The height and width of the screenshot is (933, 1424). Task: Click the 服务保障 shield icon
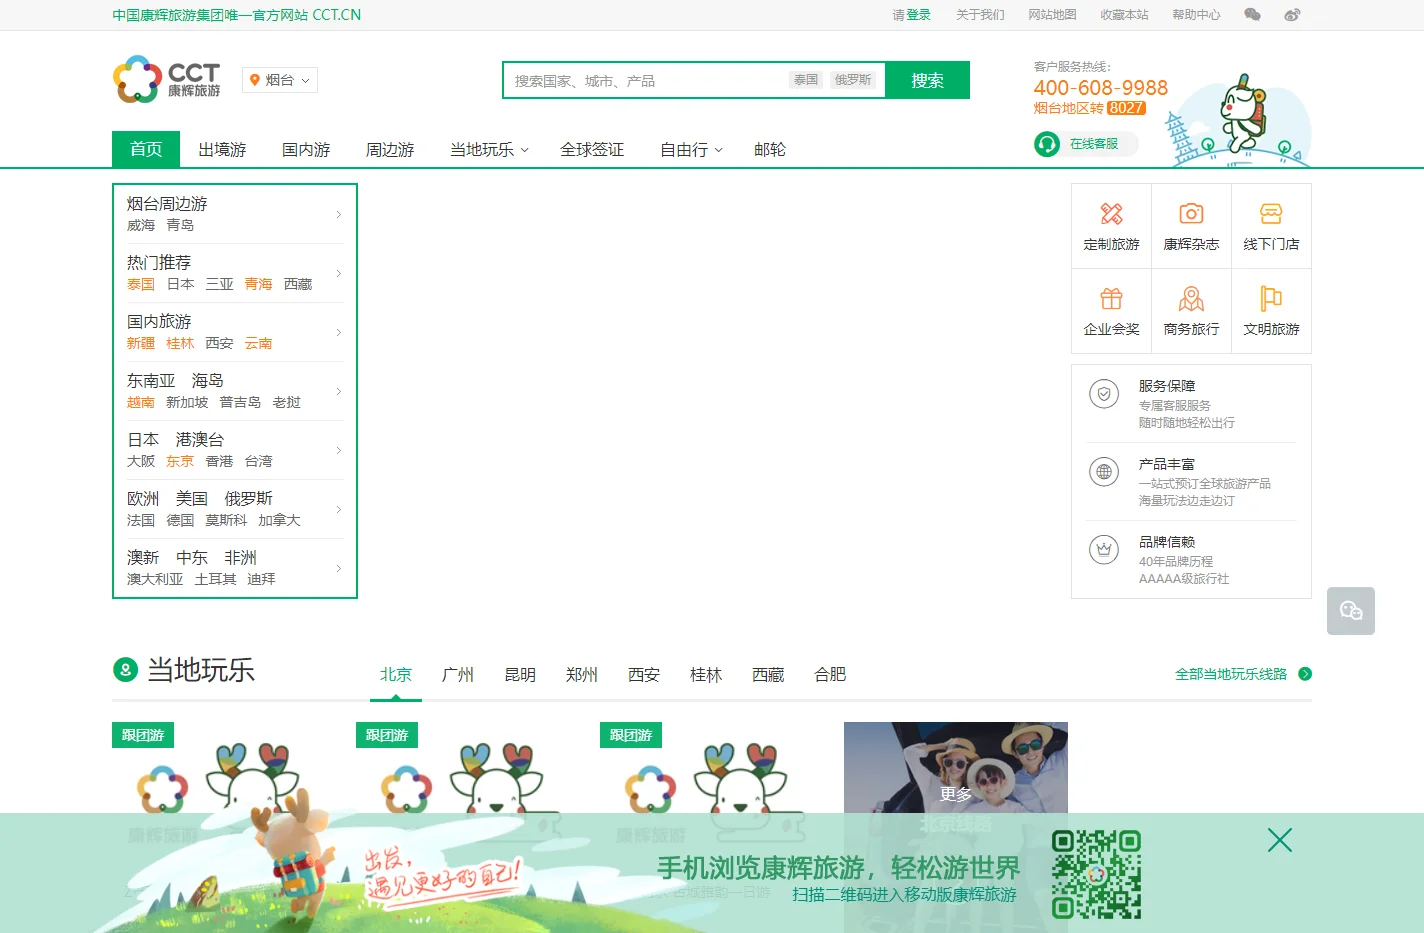pos(1104,395)
